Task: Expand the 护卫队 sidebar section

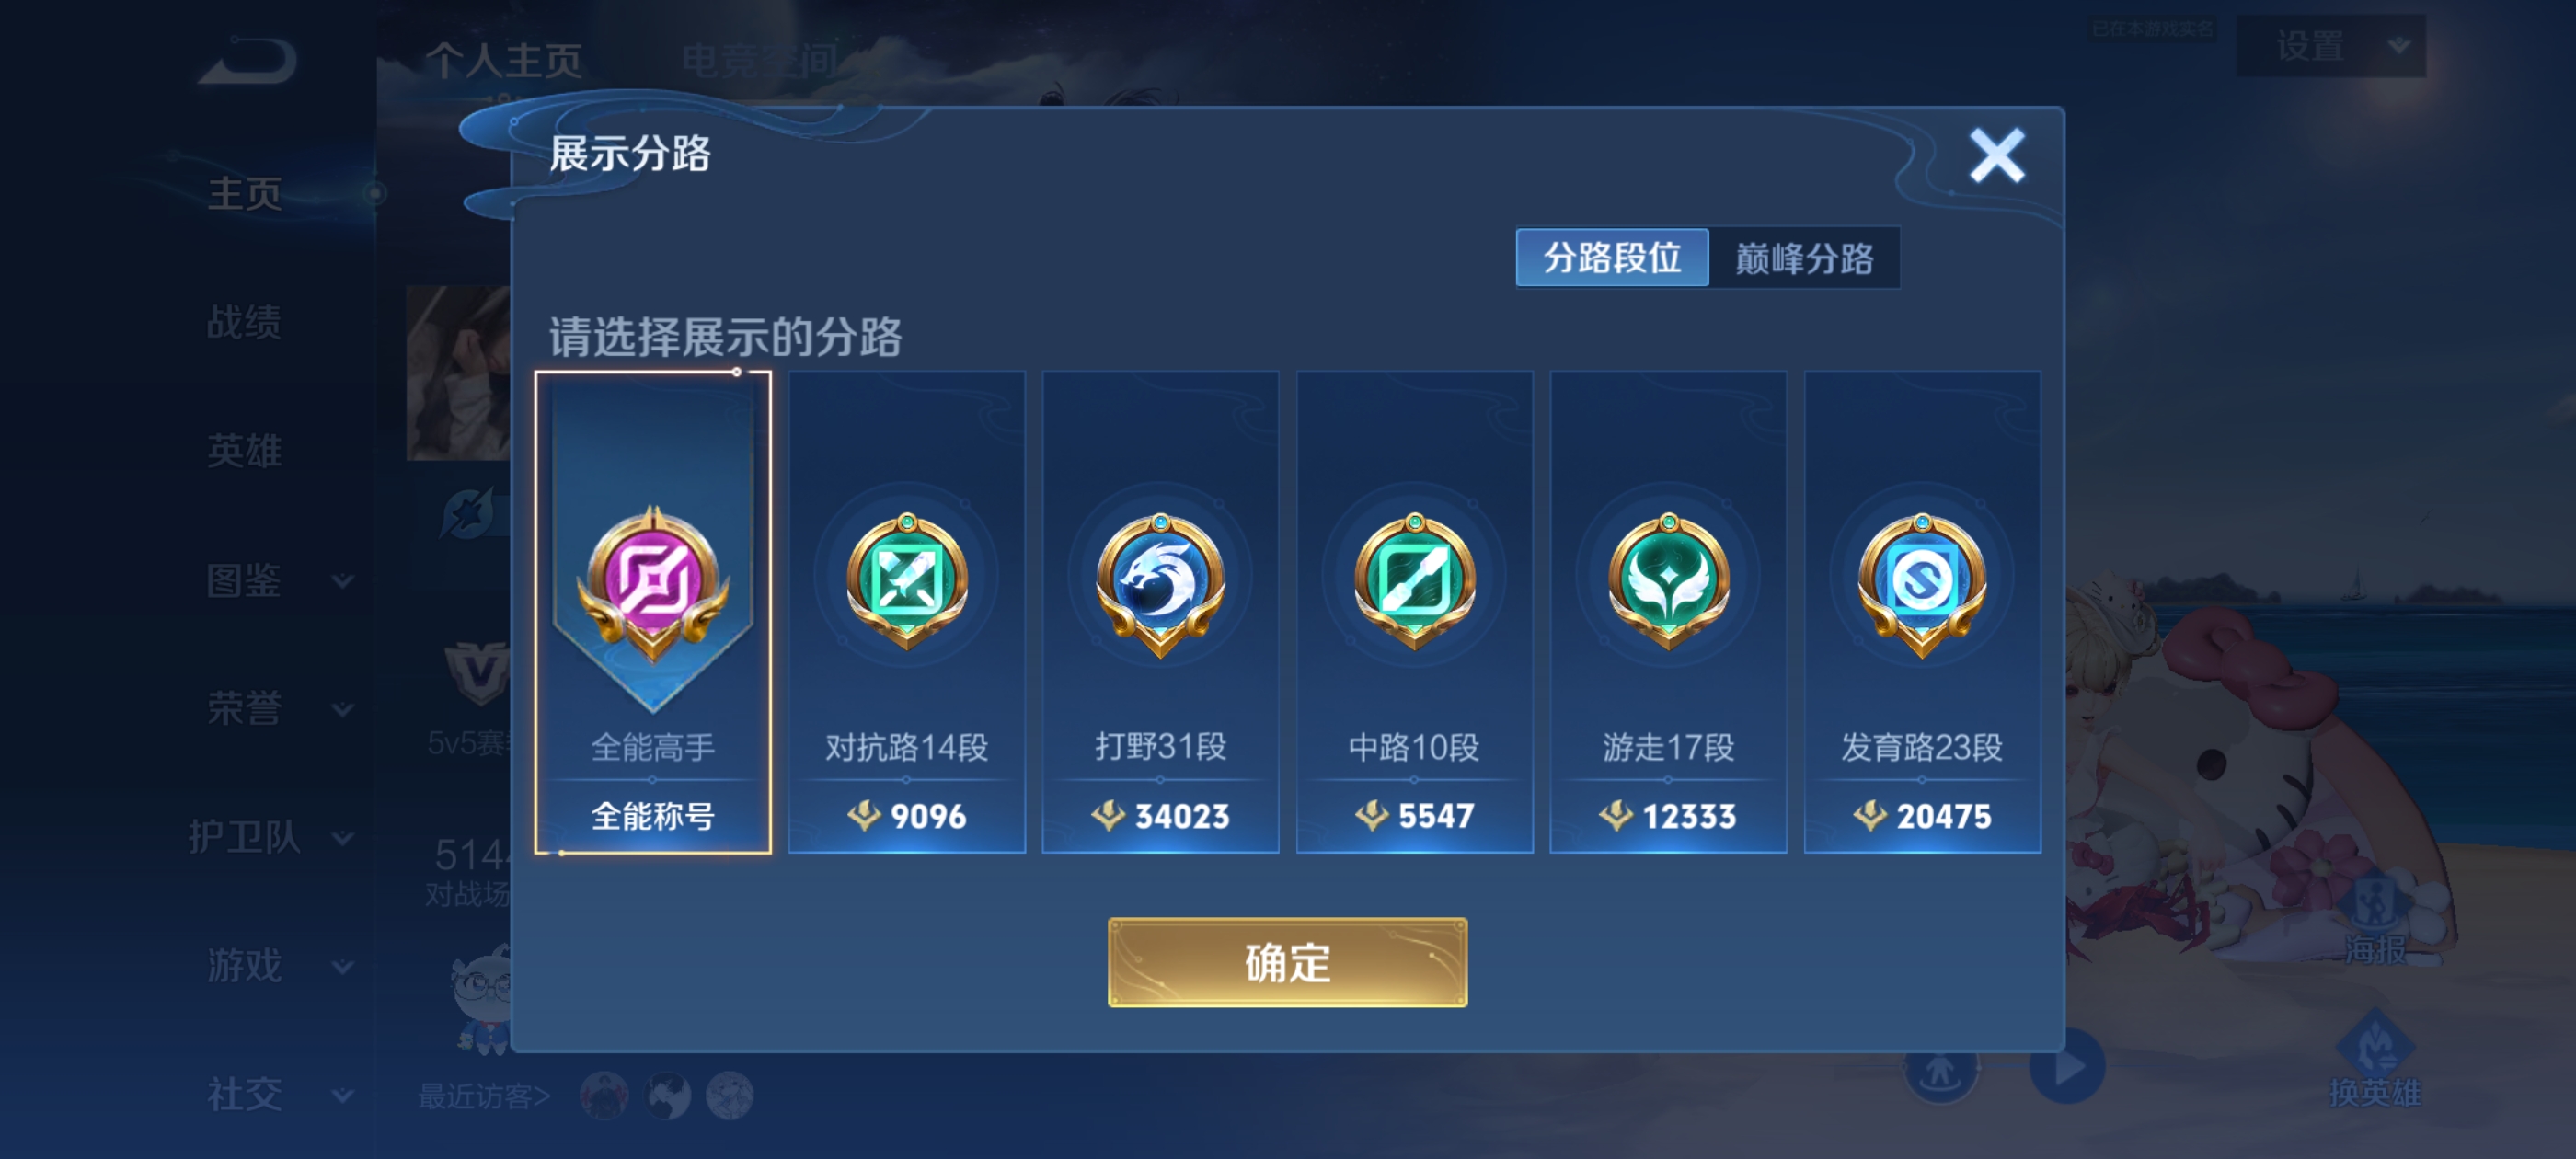Action: click(270, 837)
